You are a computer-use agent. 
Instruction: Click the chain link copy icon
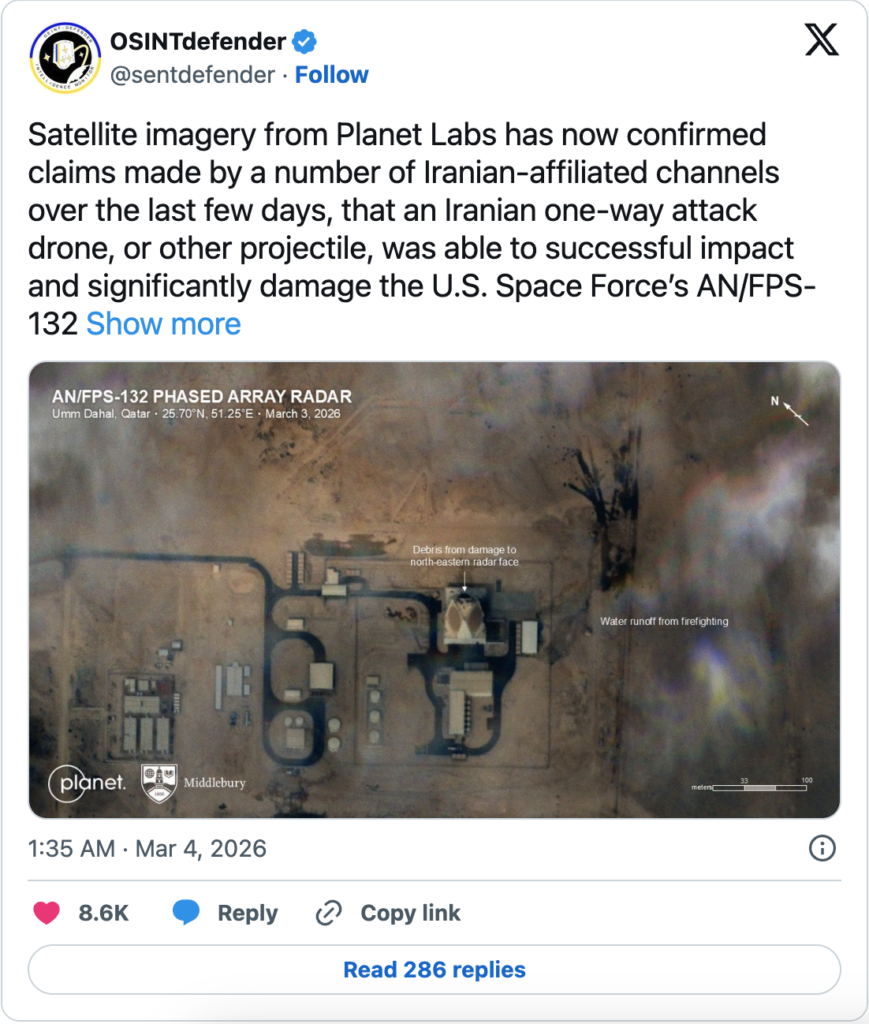(329, 913)
